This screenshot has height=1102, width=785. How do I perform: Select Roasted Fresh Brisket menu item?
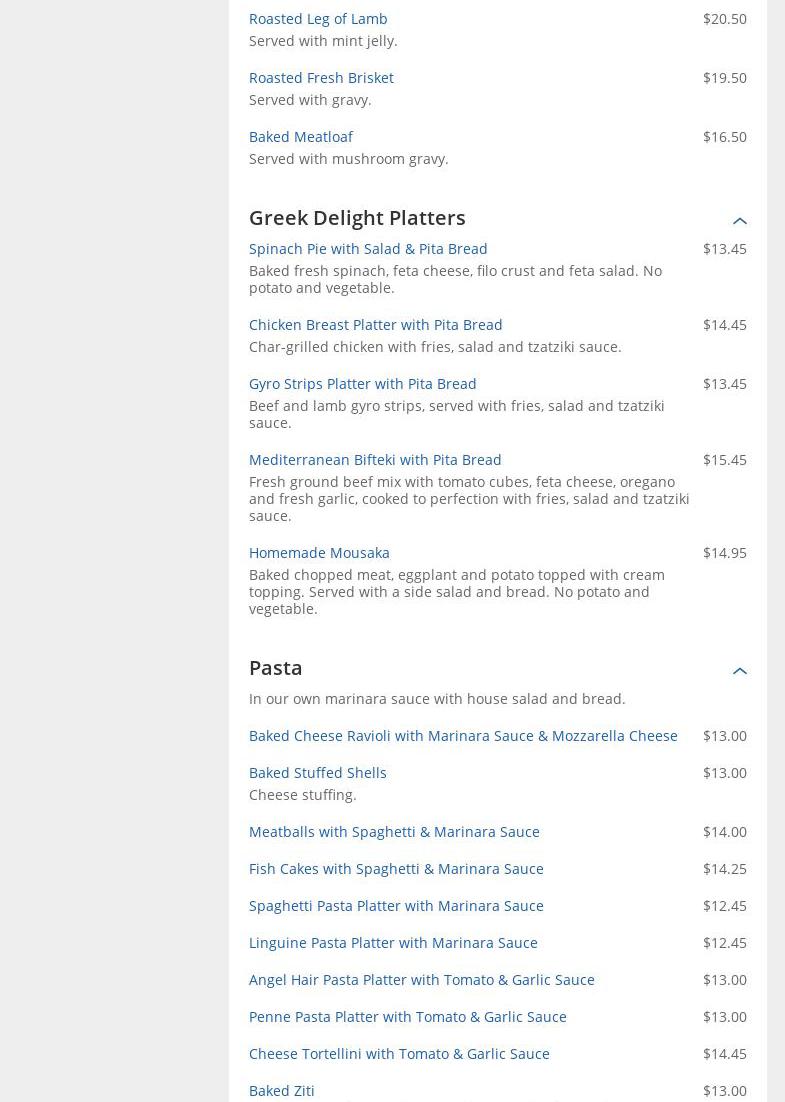[x=321, y=78]
